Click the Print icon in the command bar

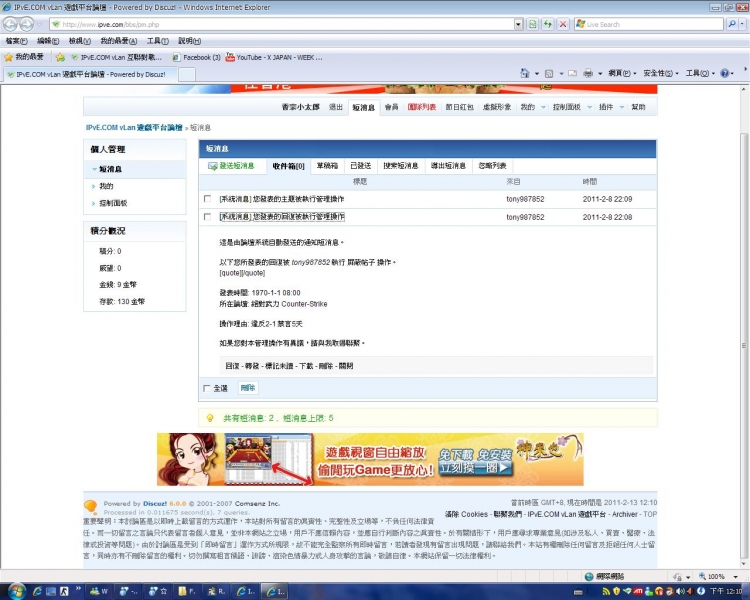point(588,73)
